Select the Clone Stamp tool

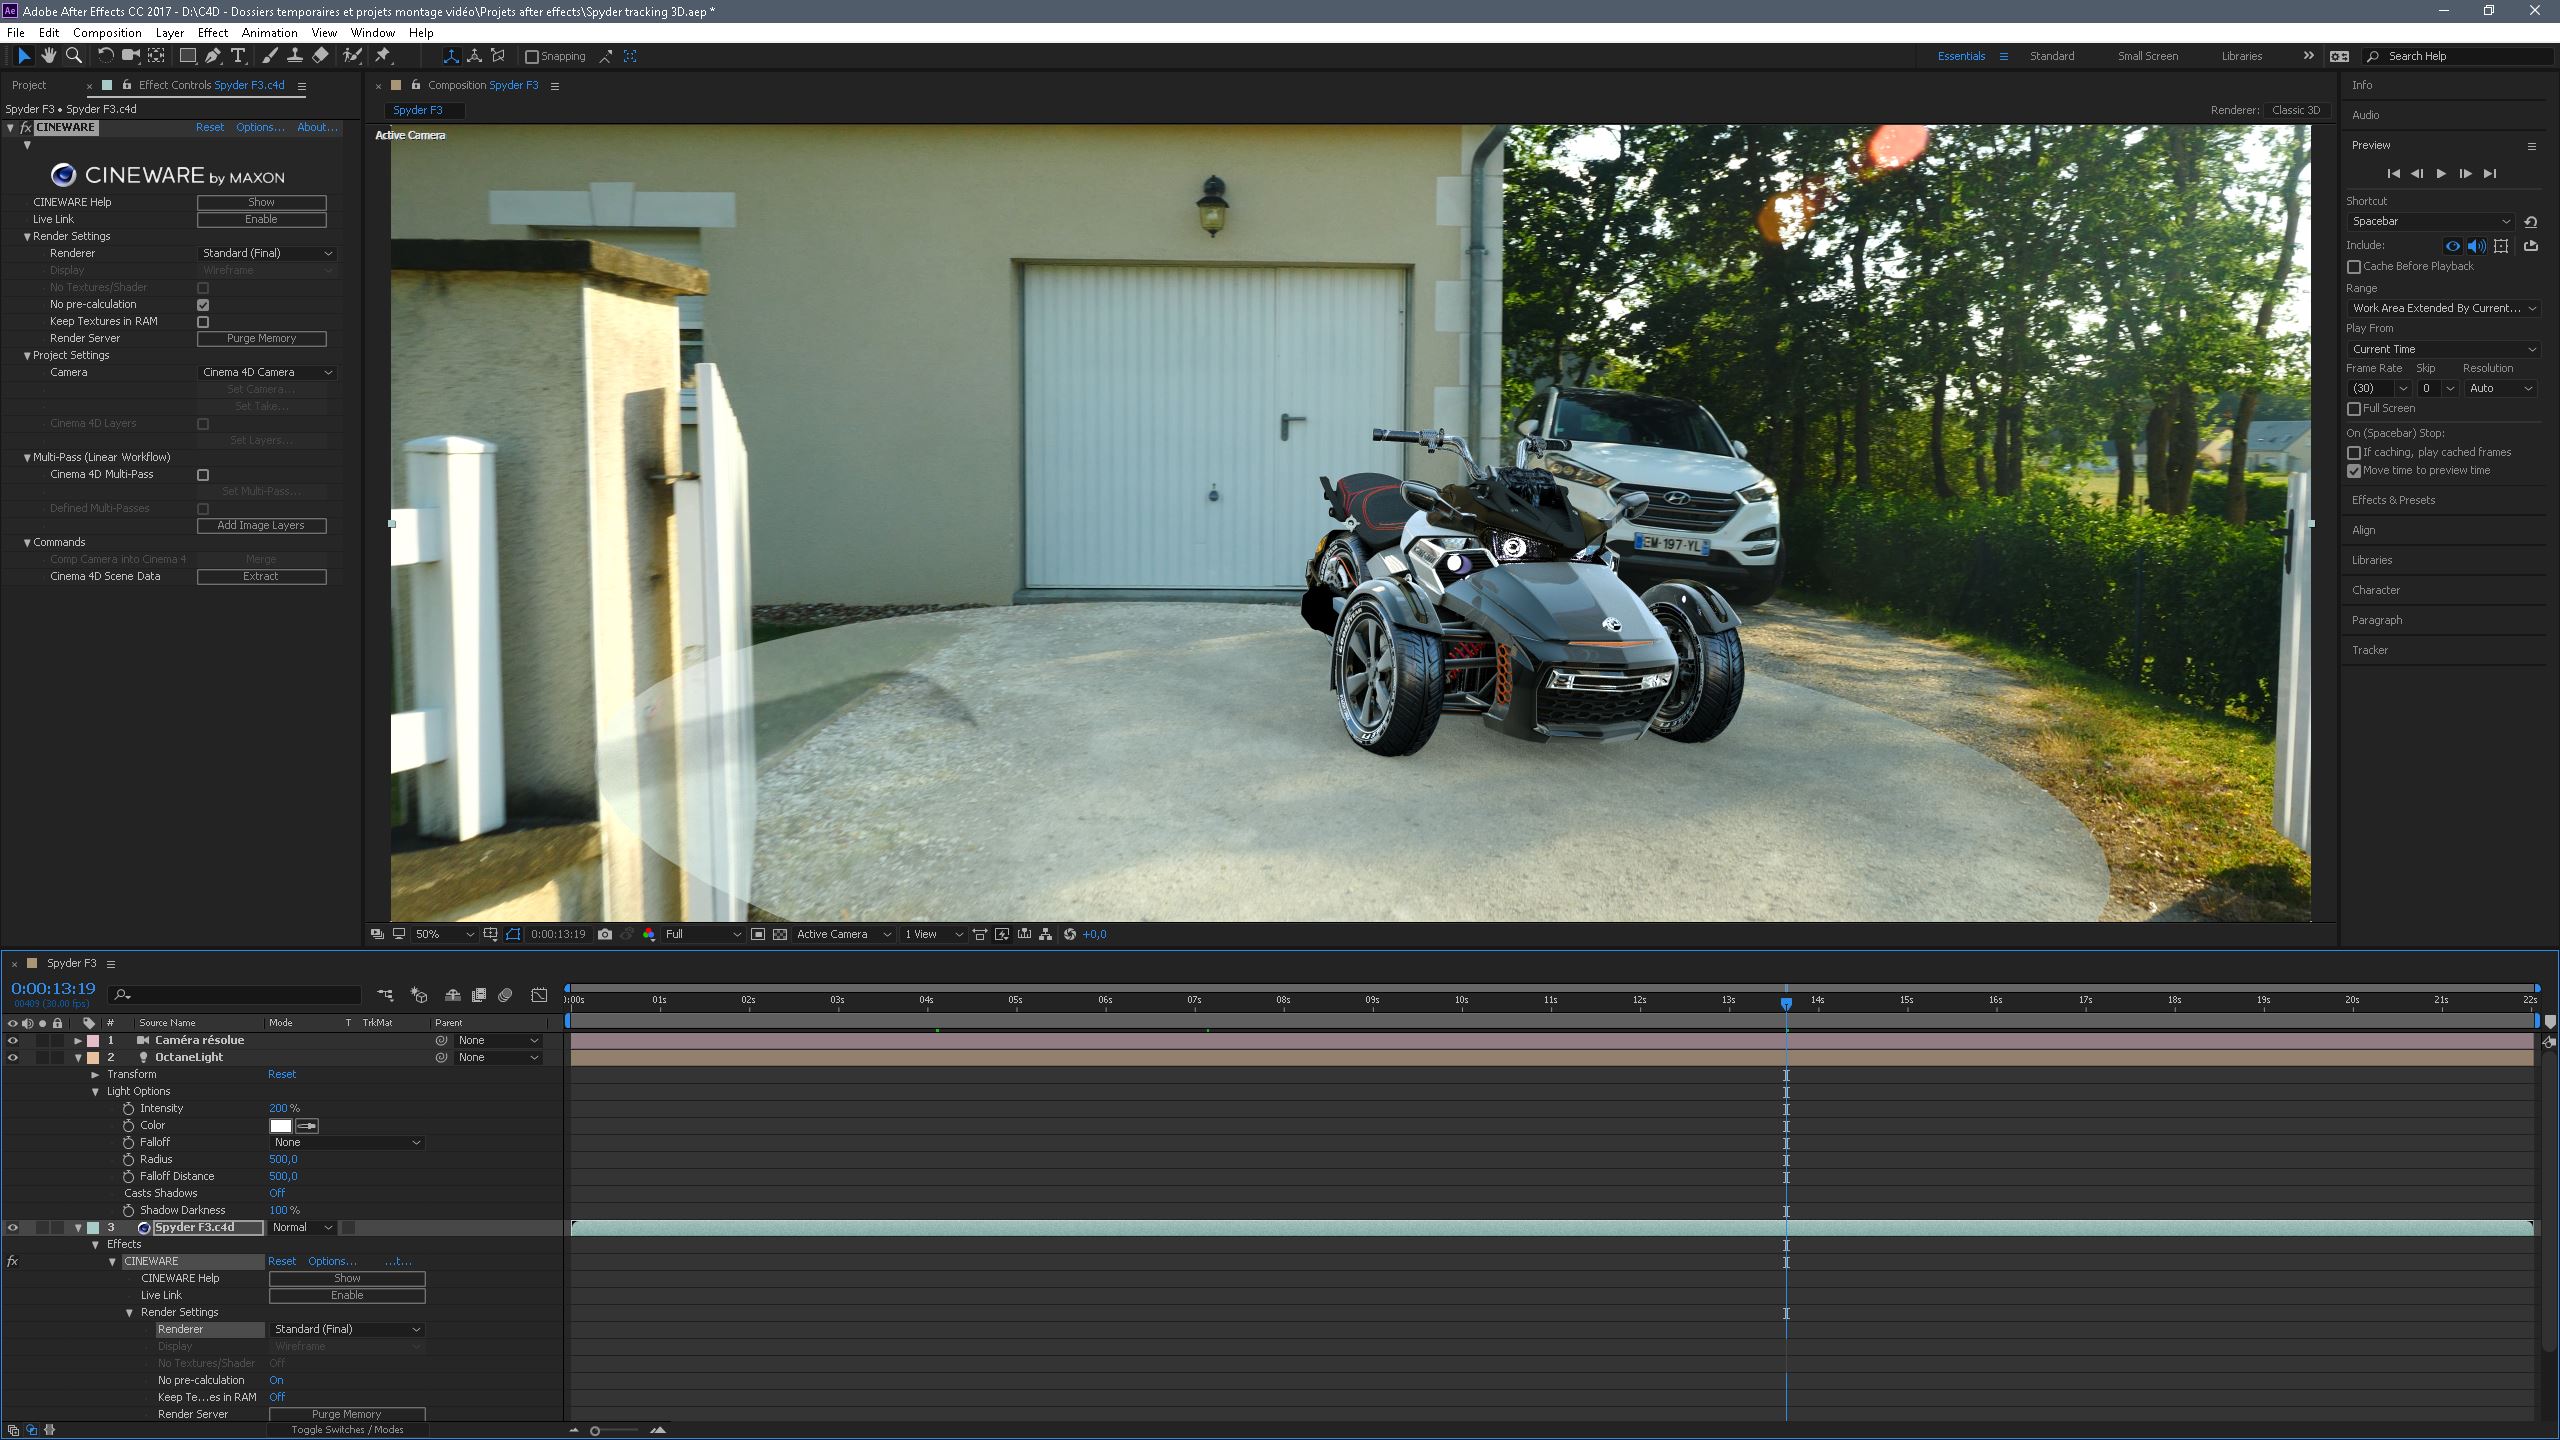pos(295,56)
